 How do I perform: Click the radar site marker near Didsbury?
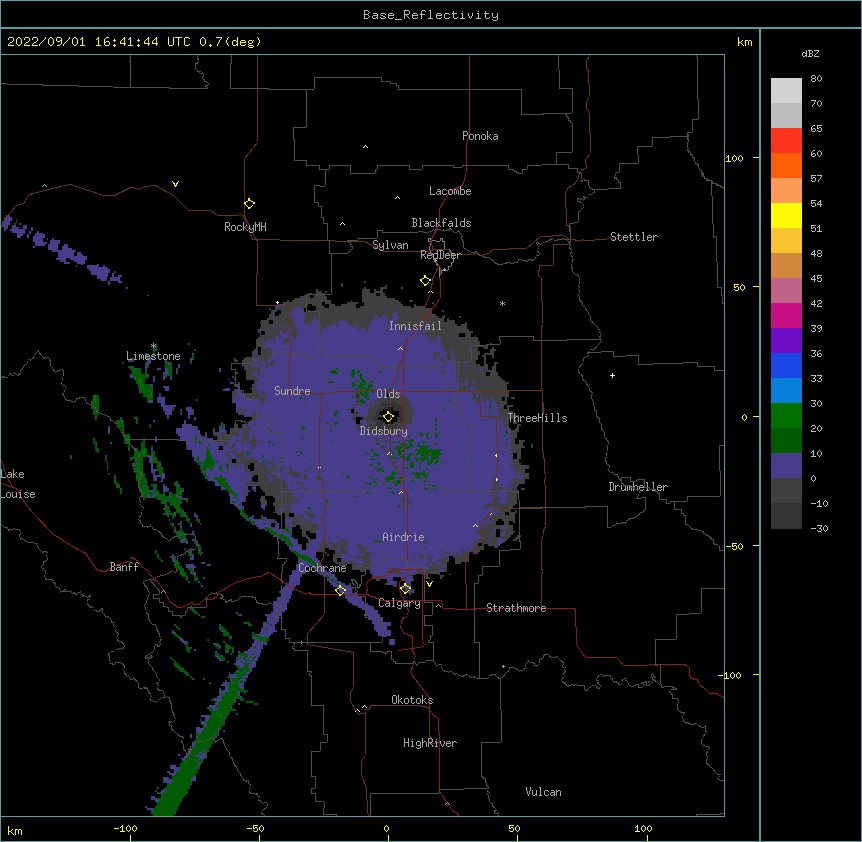pos(388,417)
